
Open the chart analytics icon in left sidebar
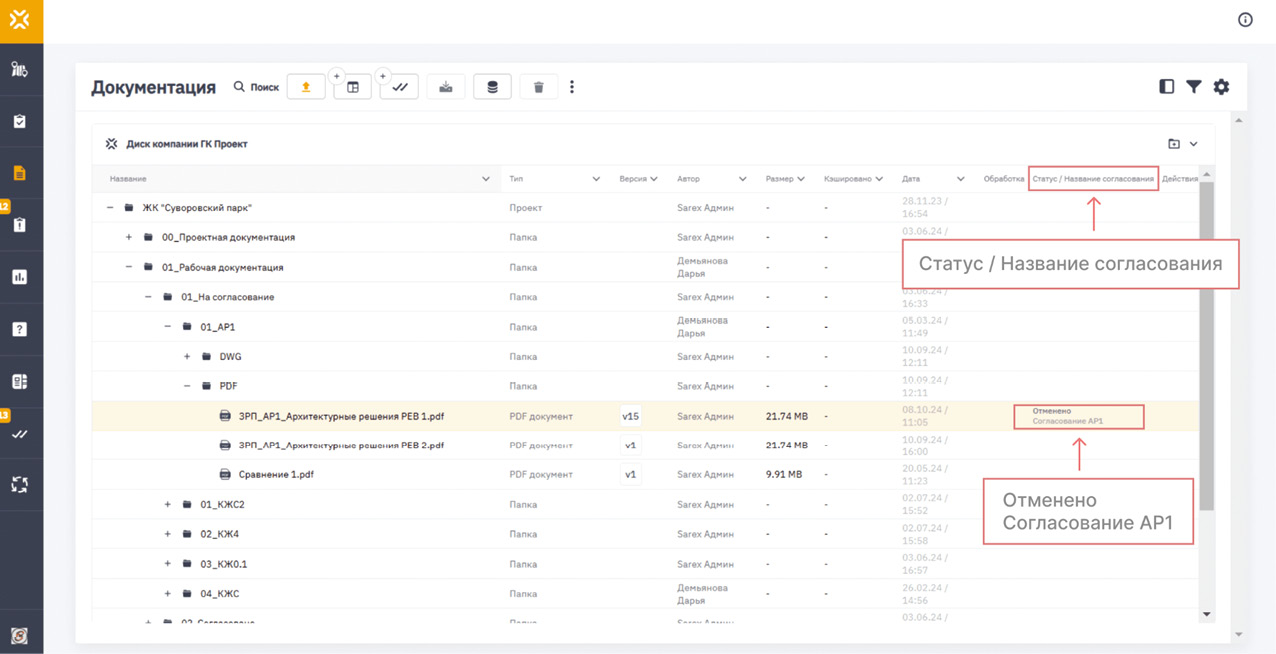coord(20,277)
